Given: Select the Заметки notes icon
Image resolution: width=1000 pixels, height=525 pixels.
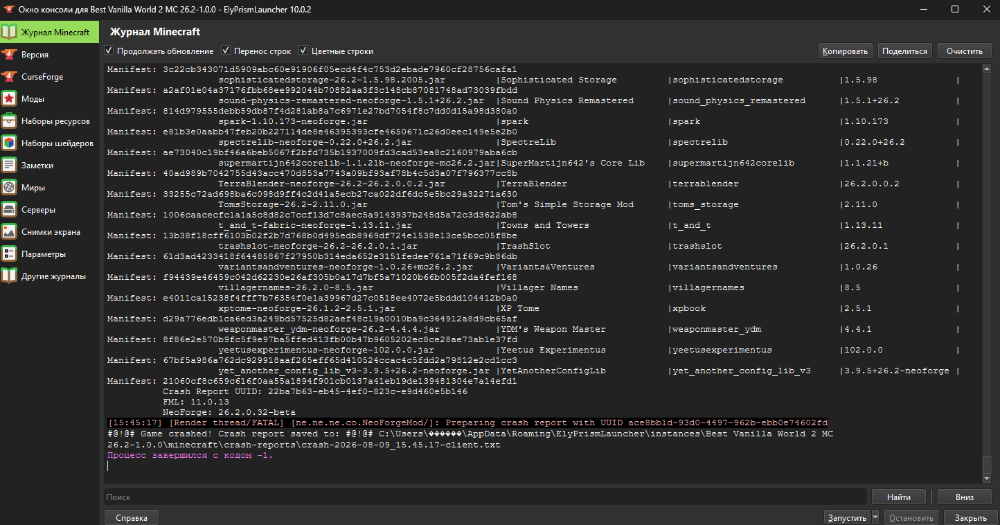Looking at the screenshot, I should click(9, 165).
